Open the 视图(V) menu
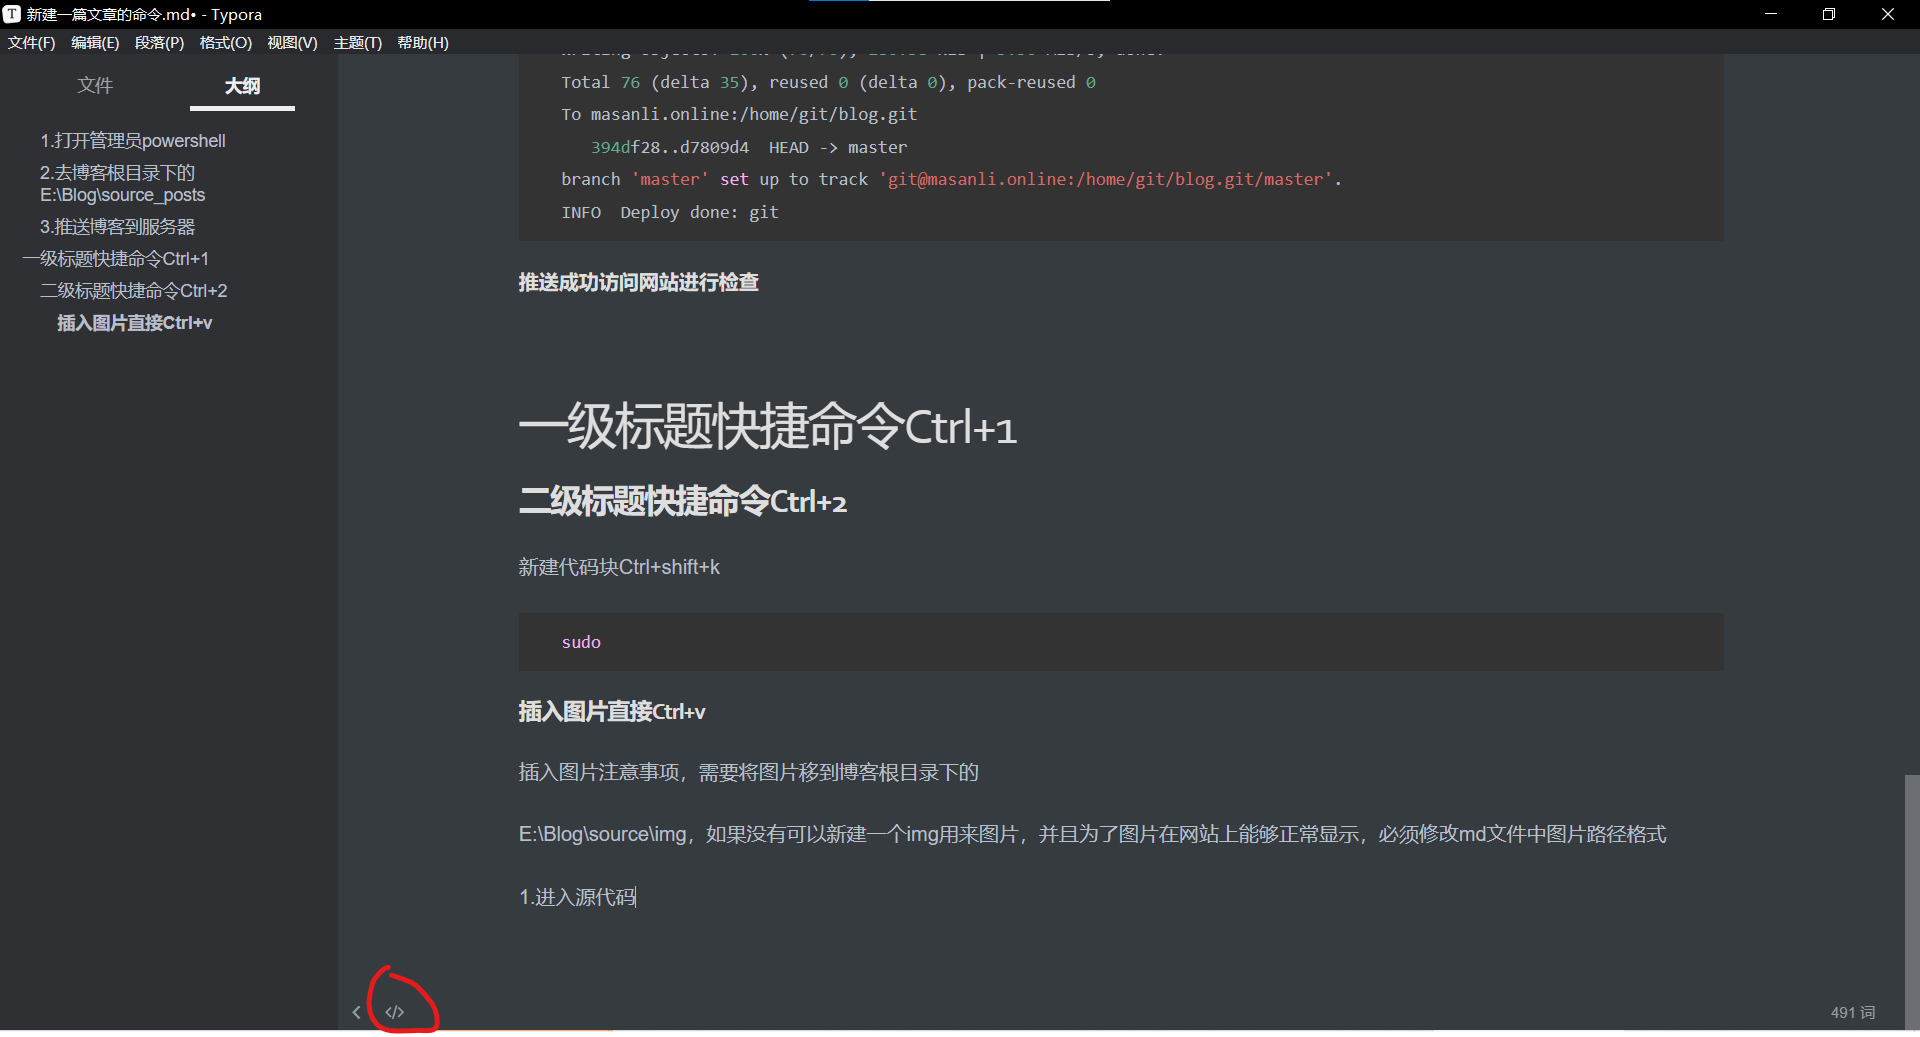This screenshot has width=1920, height=1037. click(292, 43)
